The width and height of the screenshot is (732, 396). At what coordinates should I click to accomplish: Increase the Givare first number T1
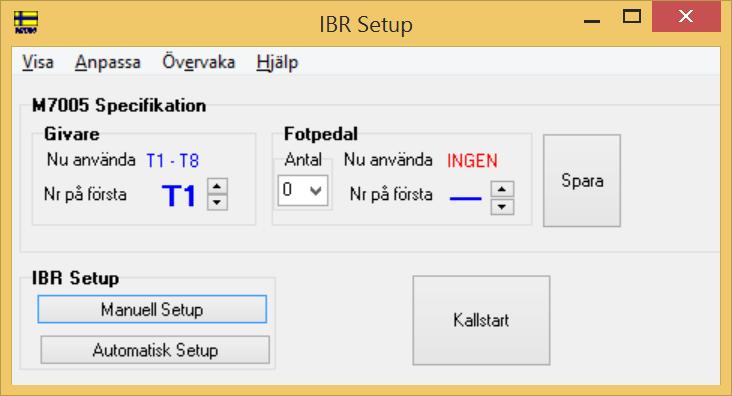(x=217, y=186)
